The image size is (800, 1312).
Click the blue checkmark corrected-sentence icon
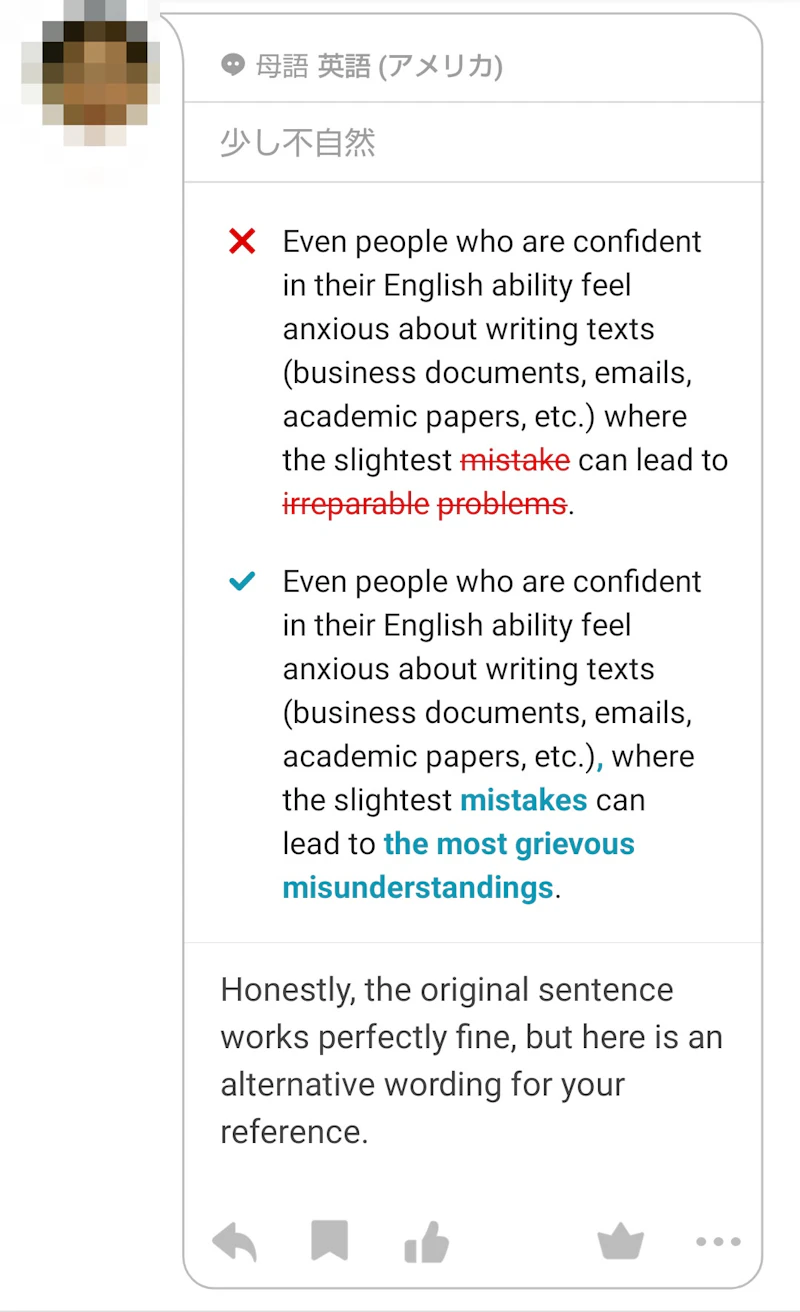242,581
